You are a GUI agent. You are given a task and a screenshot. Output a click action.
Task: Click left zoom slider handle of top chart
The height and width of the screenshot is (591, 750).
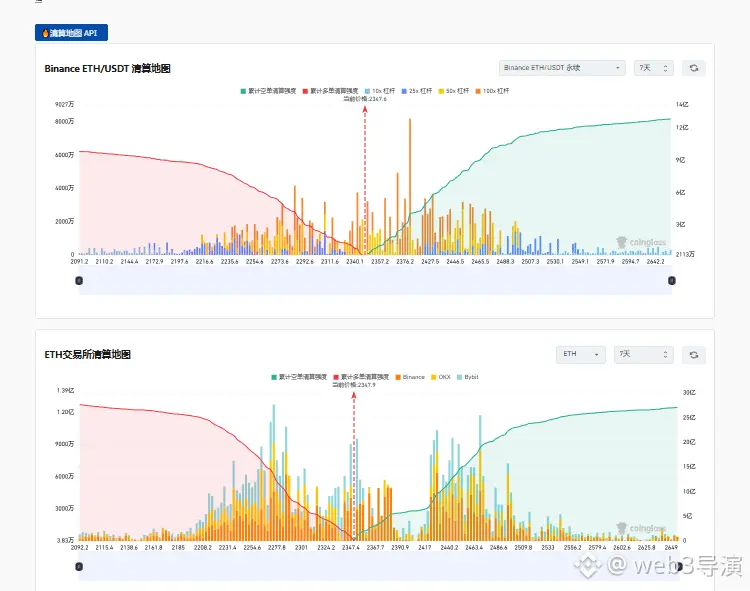[x=79, y=281]
